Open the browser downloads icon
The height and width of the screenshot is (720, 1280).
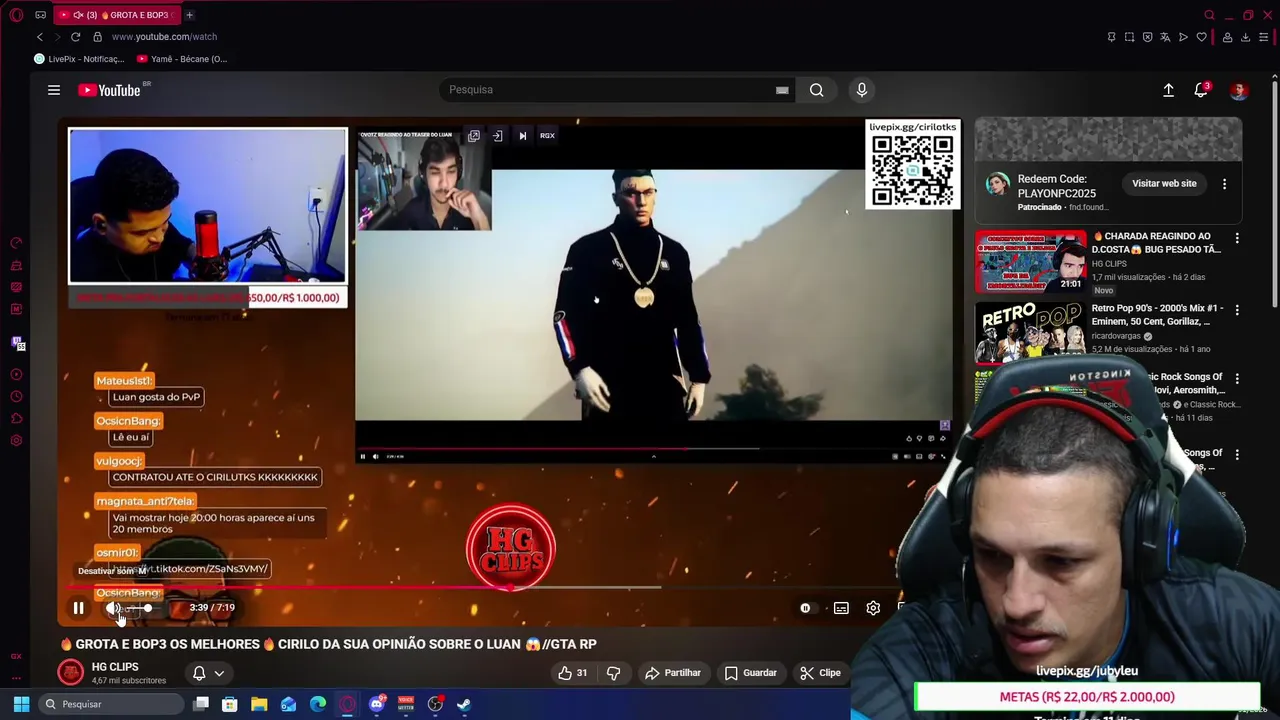pyautogui.click(x=1245, y=37)
